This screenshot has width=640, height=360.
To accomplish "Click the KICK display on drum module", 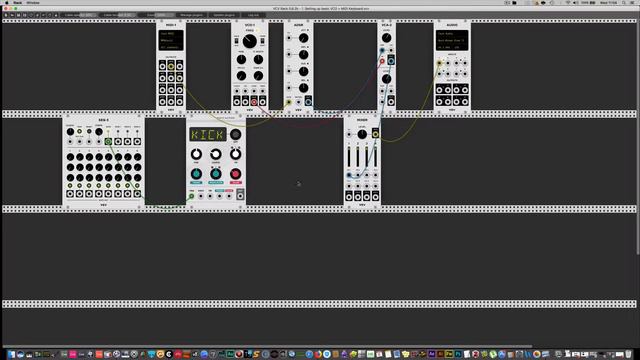I will click(207, 135).
